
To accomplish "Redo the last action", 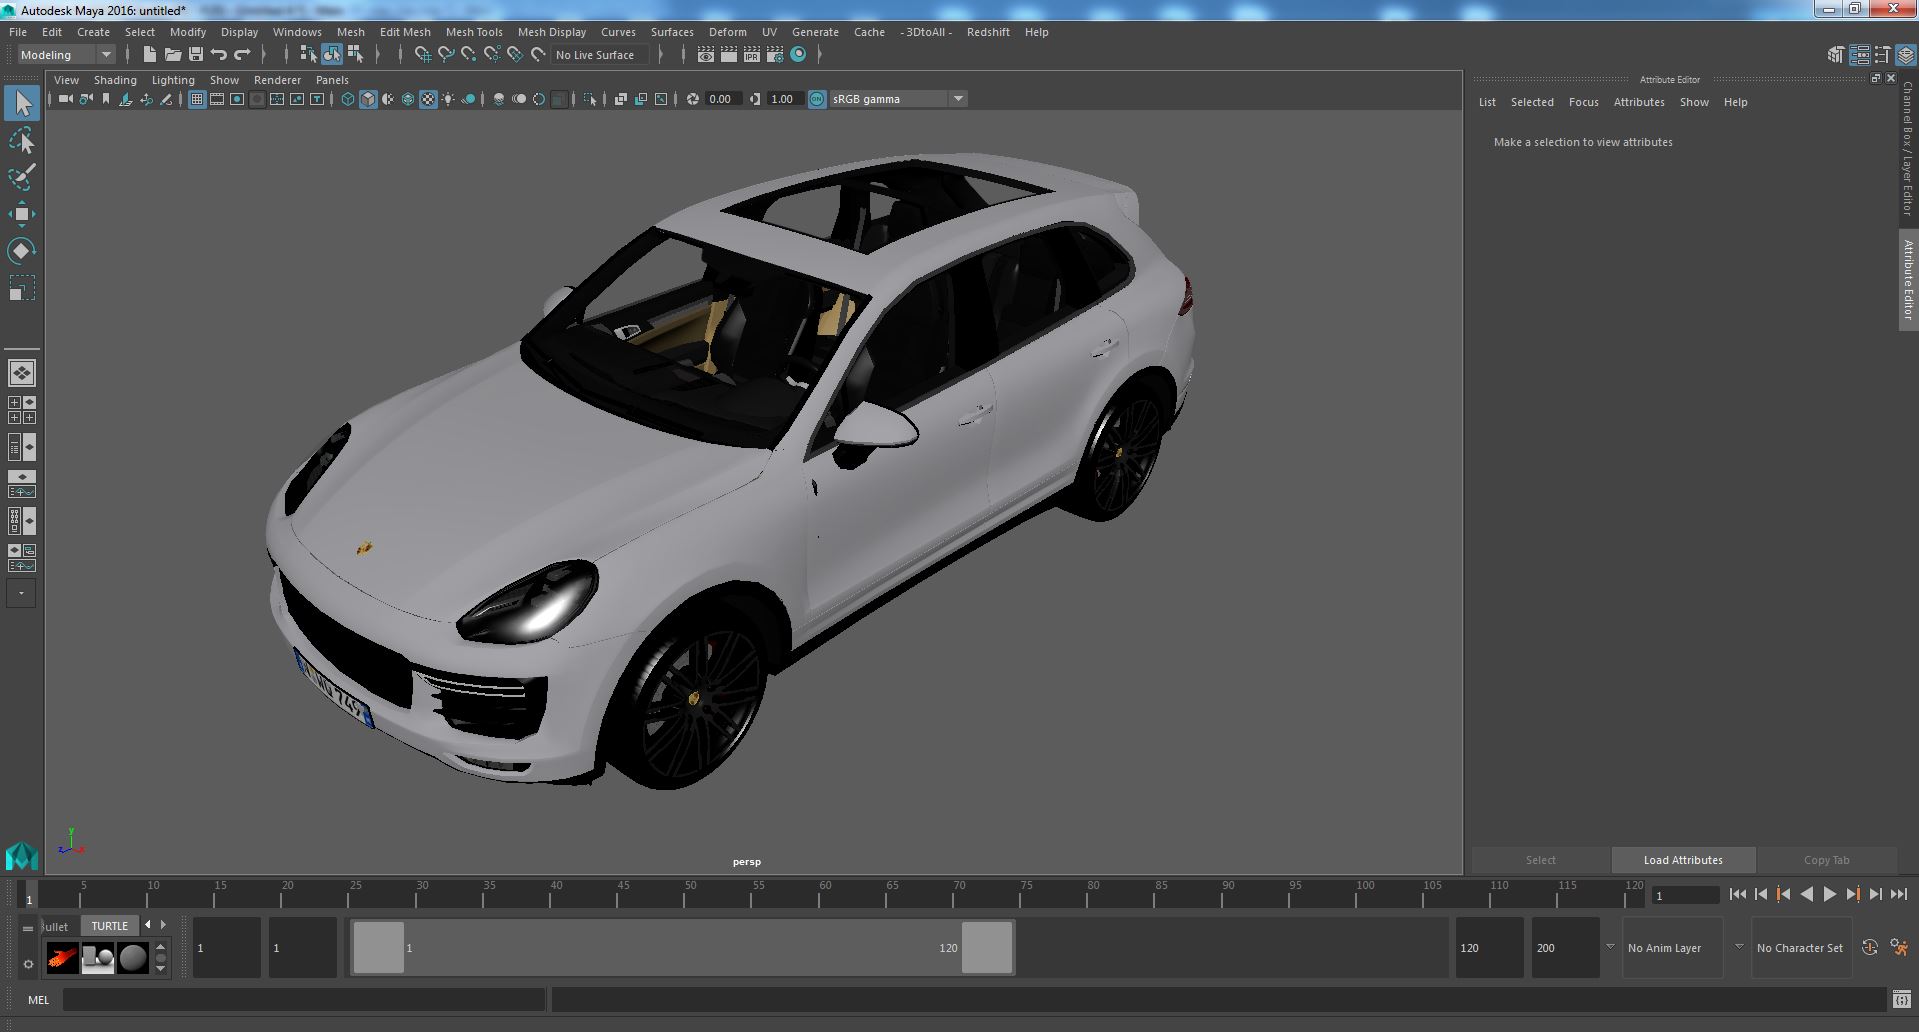I will click(242, 55).
